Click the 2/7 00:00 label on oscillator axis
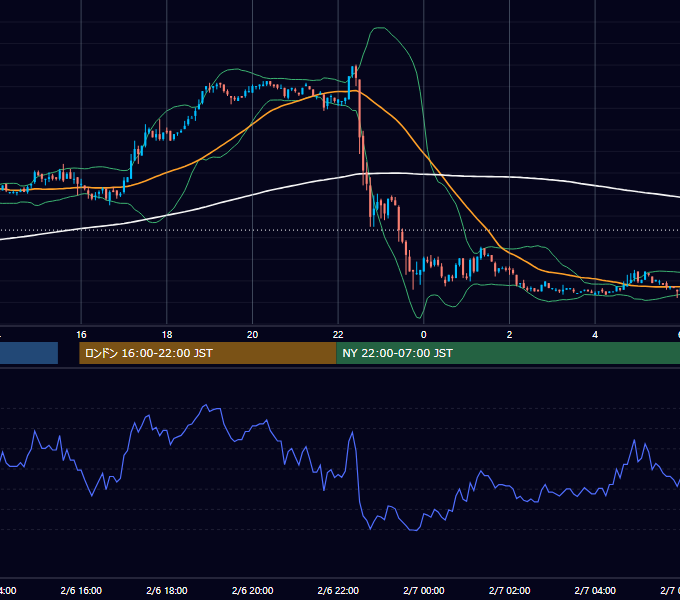Screen dimensions: 680x600 point(424,590)
